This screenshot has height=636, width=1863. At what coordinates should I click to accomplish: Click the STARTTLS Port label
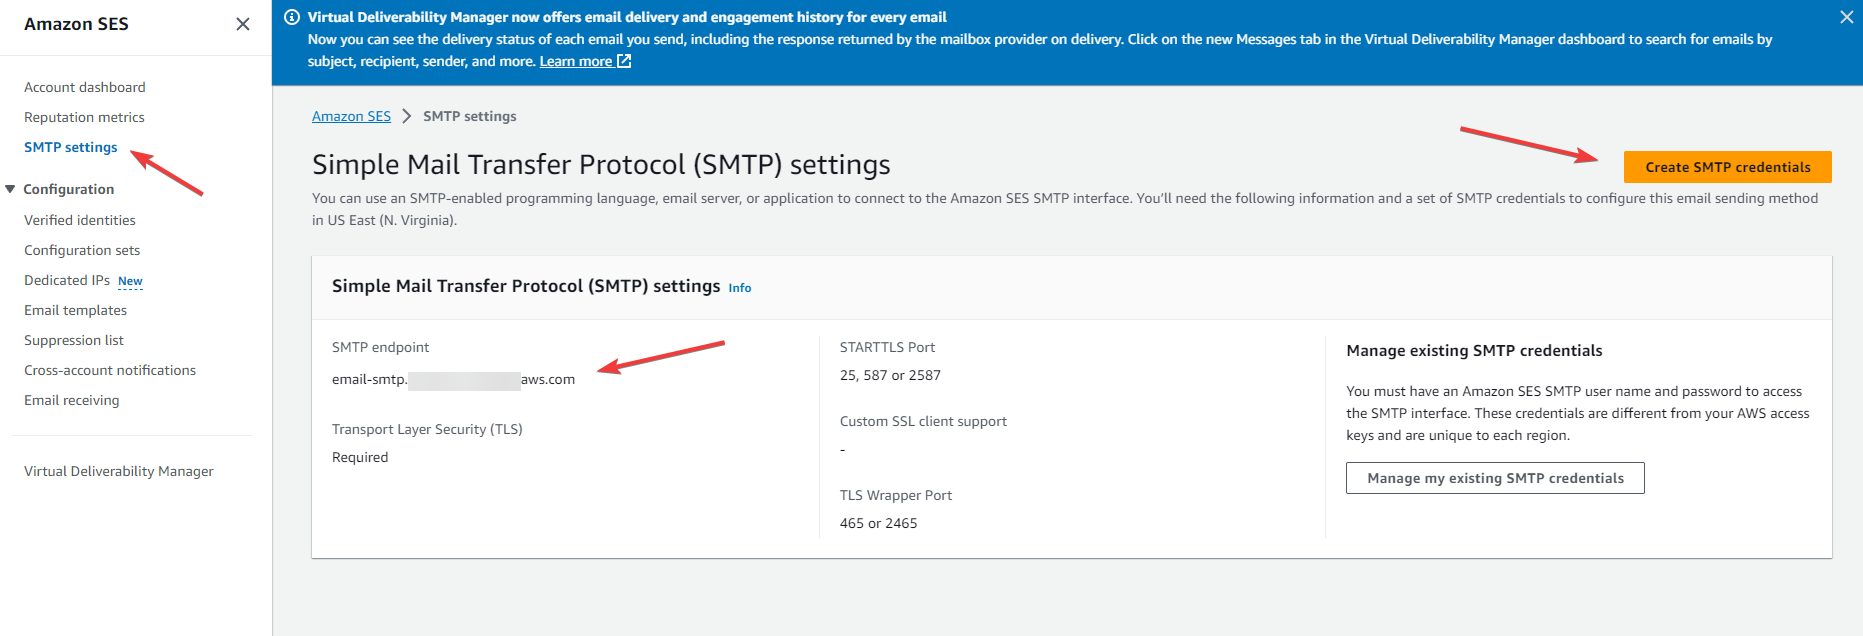pyautogui.click(x=887, y=347)
